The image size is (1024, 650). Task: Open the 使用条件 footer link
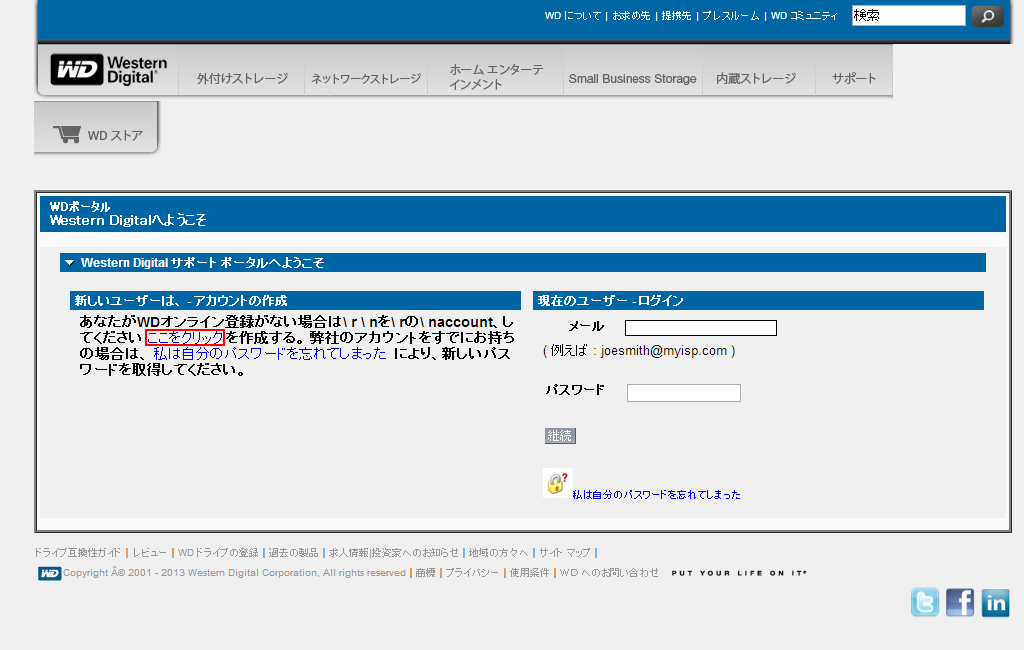530,573
